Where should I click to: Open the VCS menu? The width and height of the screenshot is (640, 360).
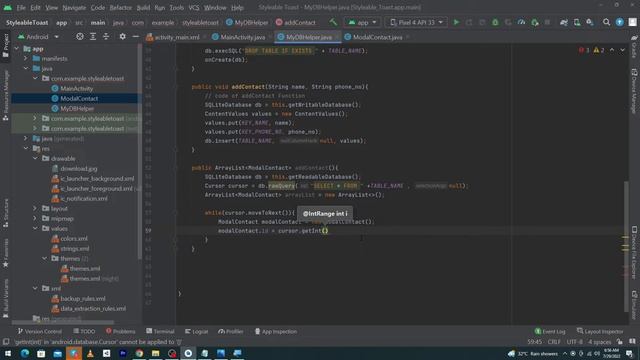pyautogui.click(x=194, y=7)
